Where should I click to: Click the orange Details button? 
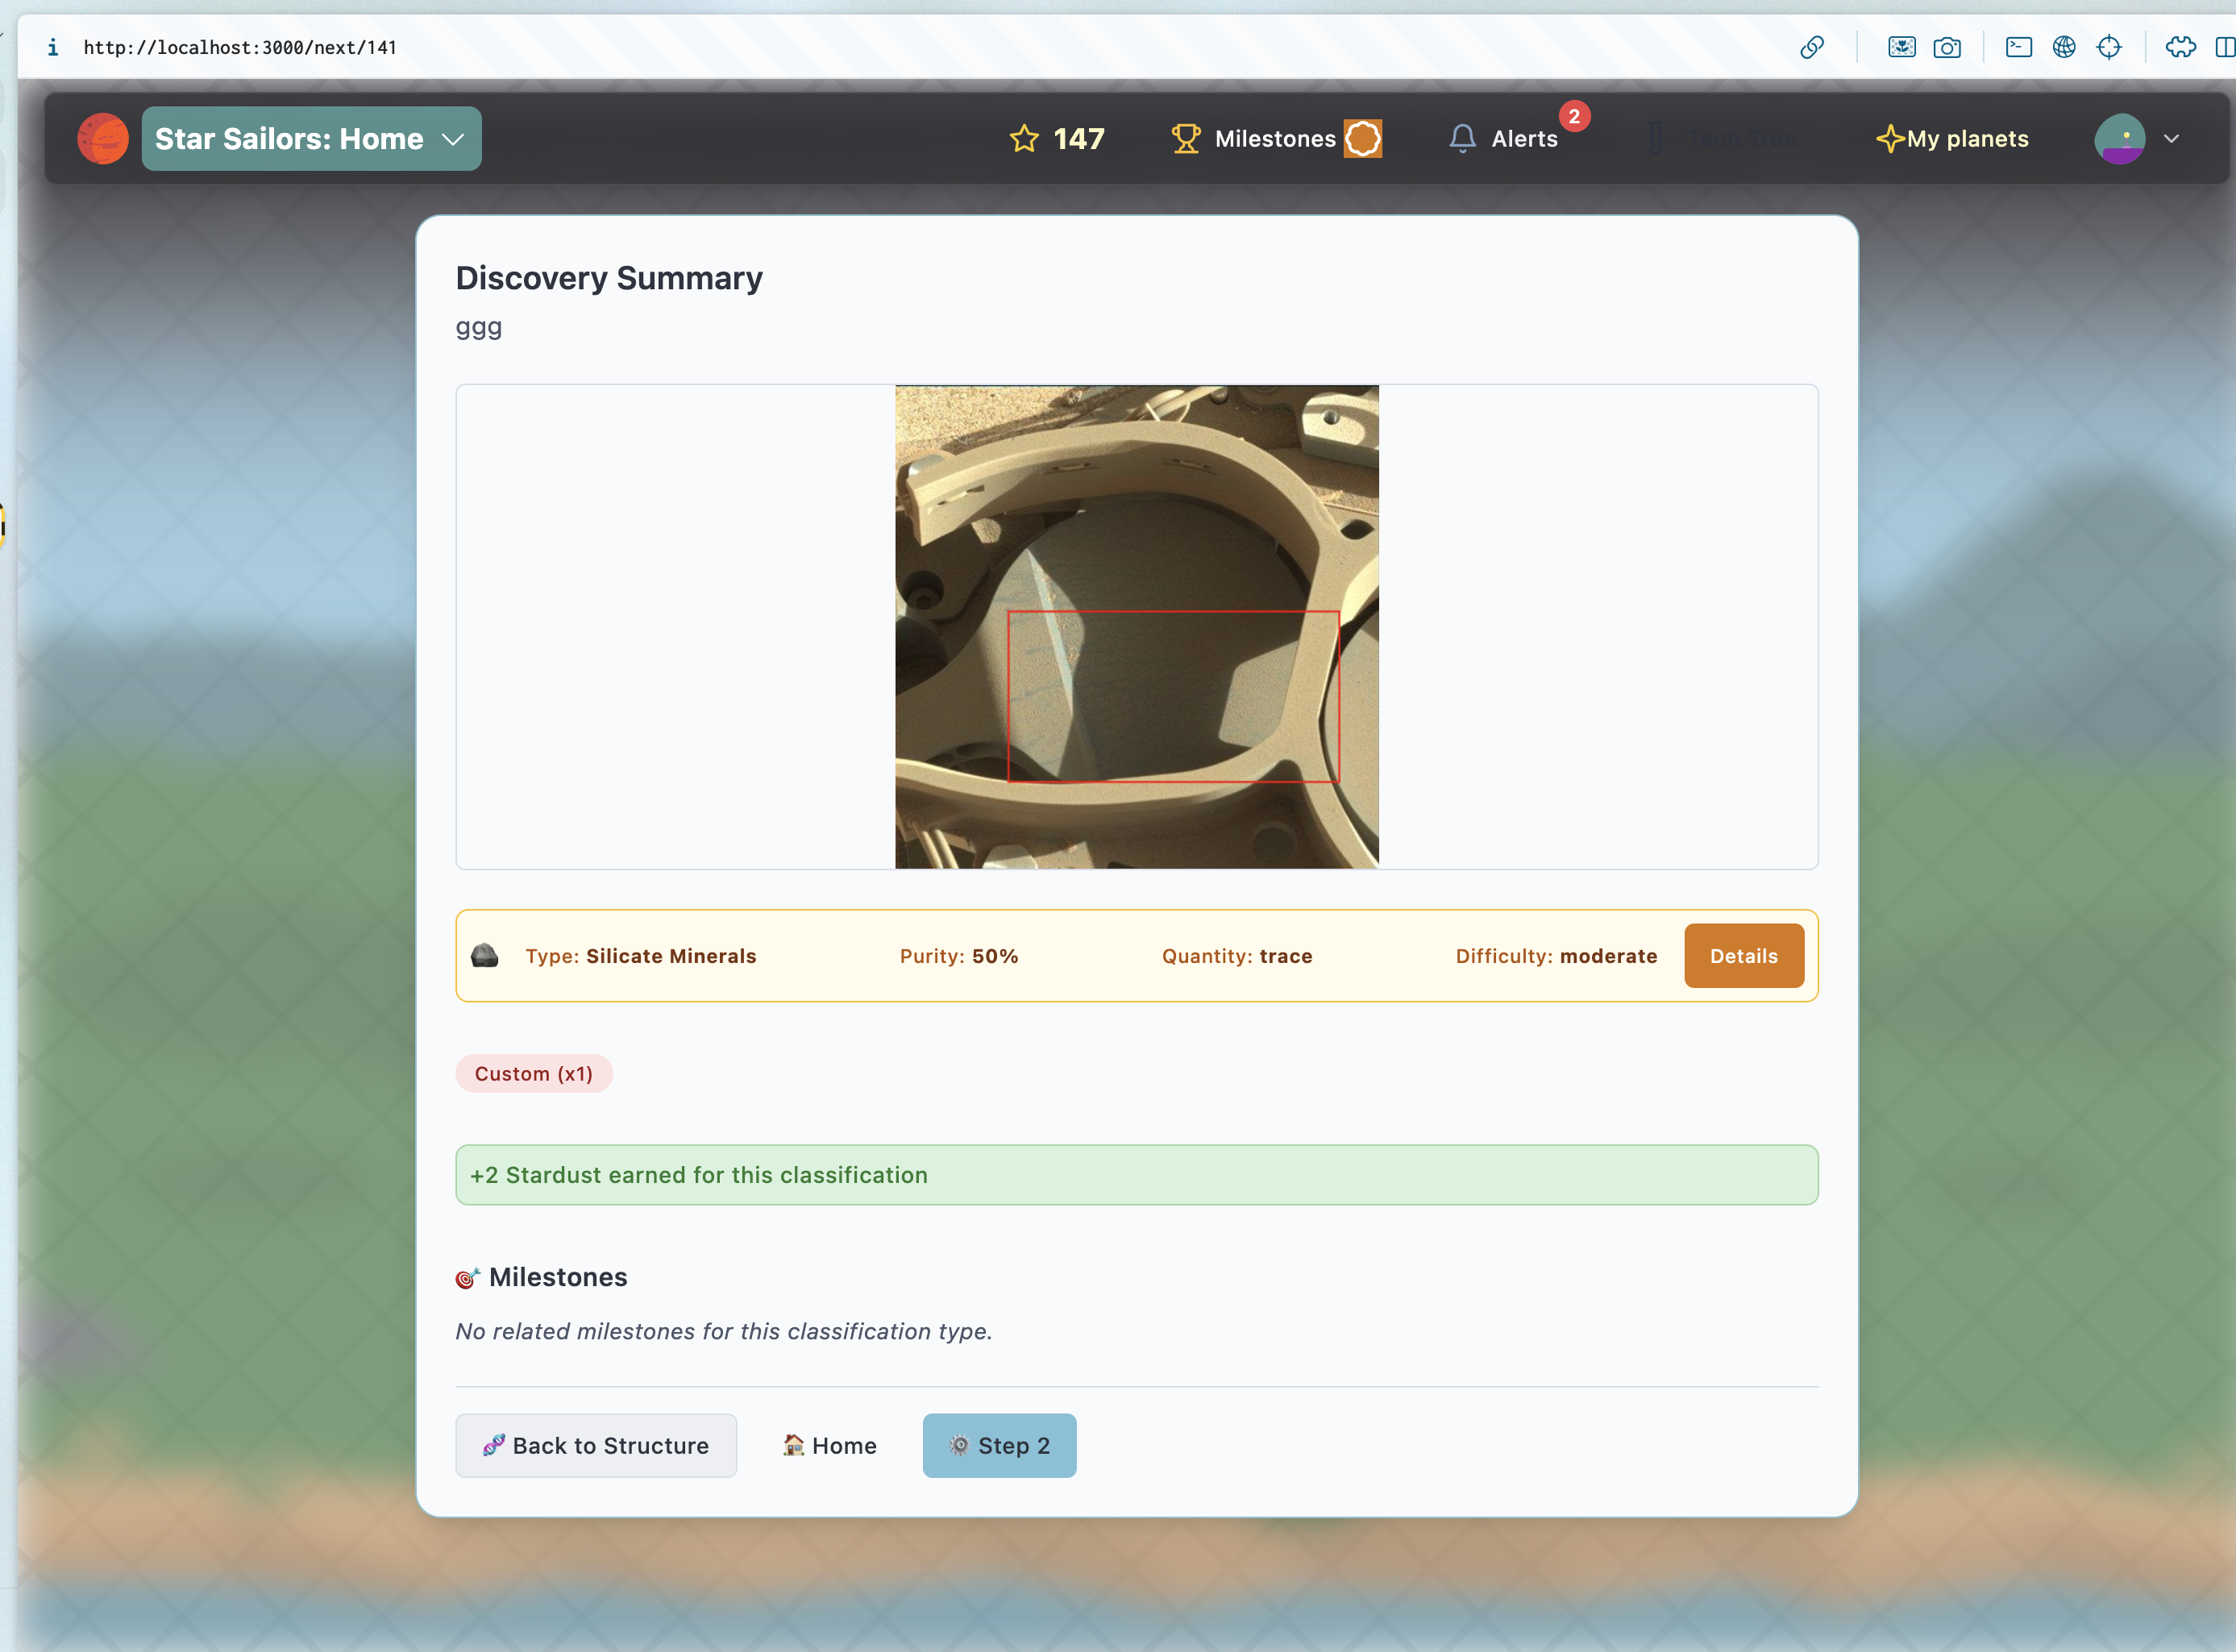(x=1743, y=955)
